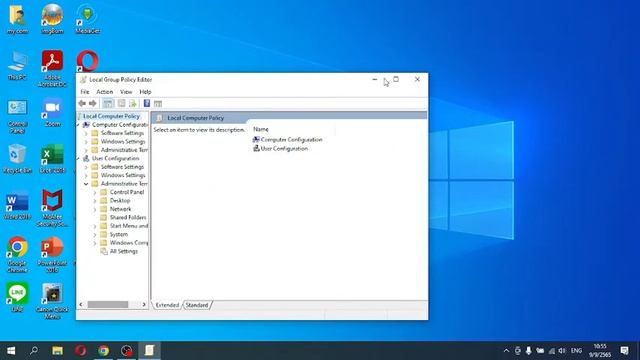The height and width of the screenshot is (360, 640).
Task: Click the Windows Start button
Action: coord(11,351)
